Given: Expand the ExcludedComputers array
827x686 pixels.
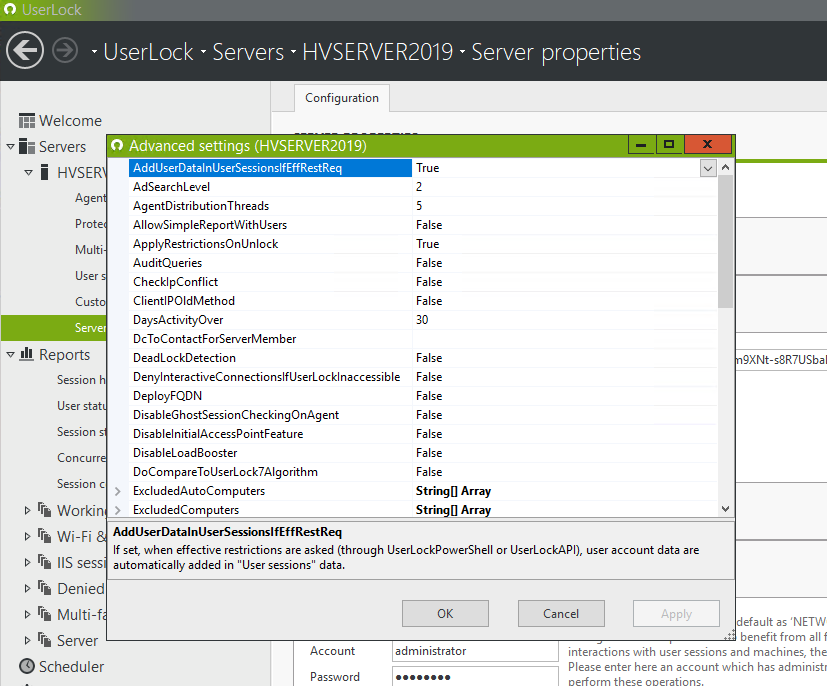Looking at the screenshot, I should click(x=118, y=510).
